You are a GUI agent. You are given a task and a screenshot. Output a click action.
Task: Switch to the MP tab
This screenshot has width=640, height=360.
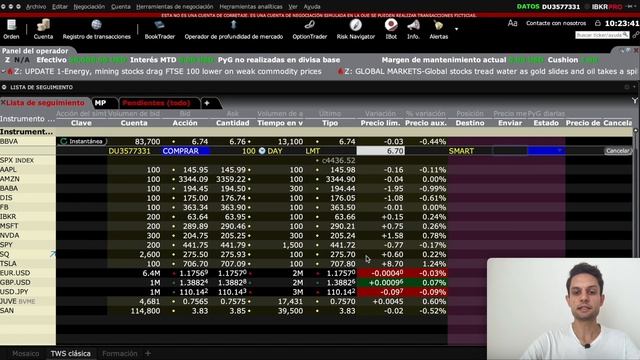[x=100, y=103]
